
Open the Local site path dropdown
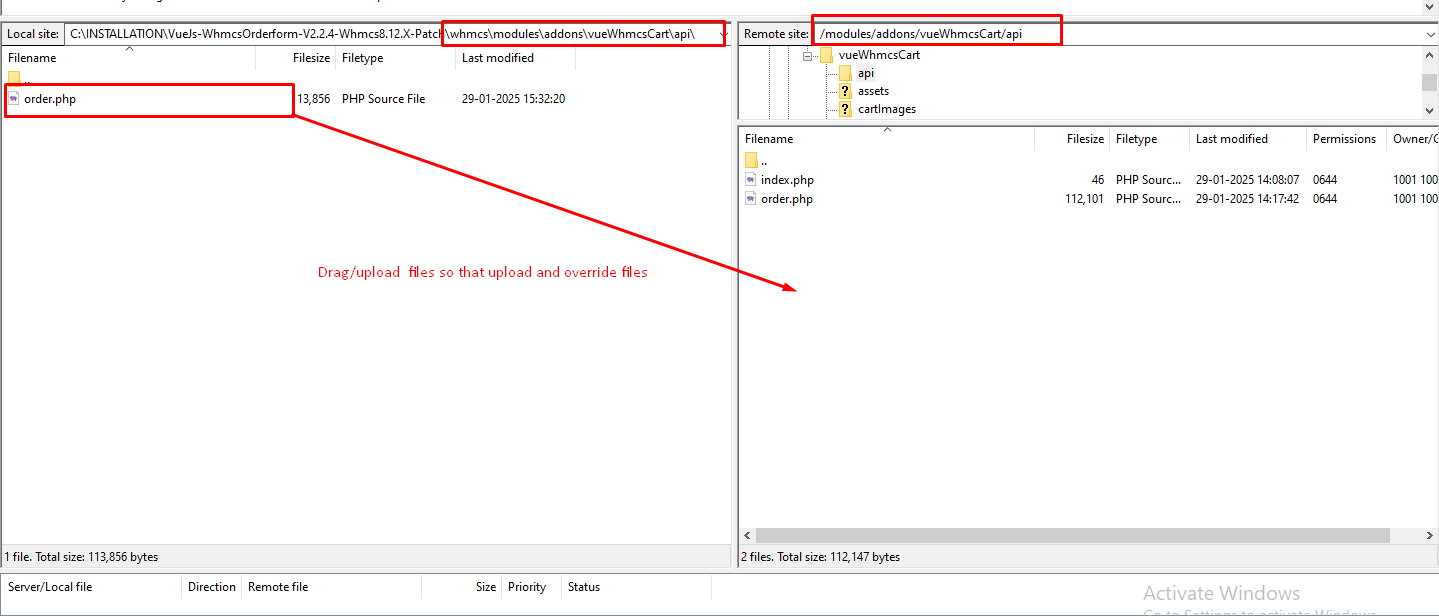[724, 34]
